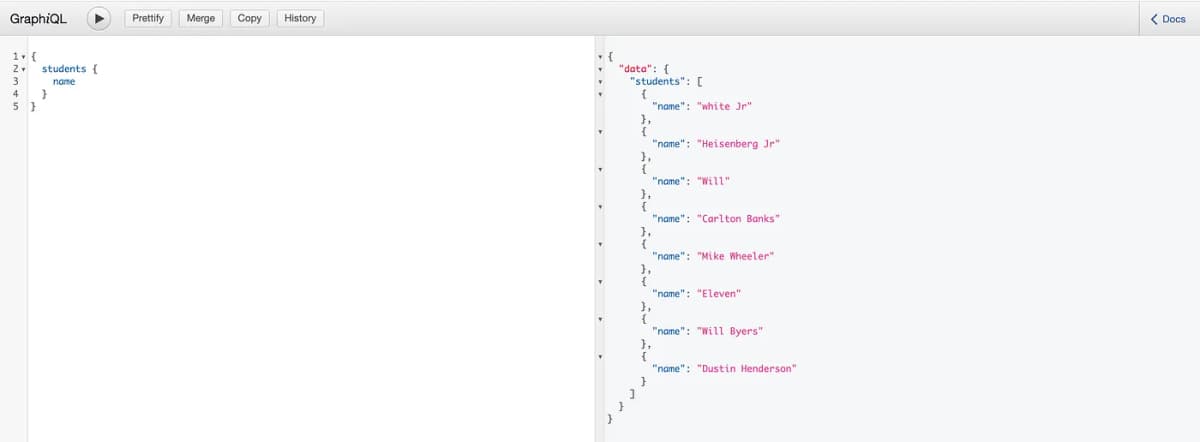Select the "Mike Wheeler" value in the results
The width and height of the screenshot is (1200, 442).
[x=736, y=256]
